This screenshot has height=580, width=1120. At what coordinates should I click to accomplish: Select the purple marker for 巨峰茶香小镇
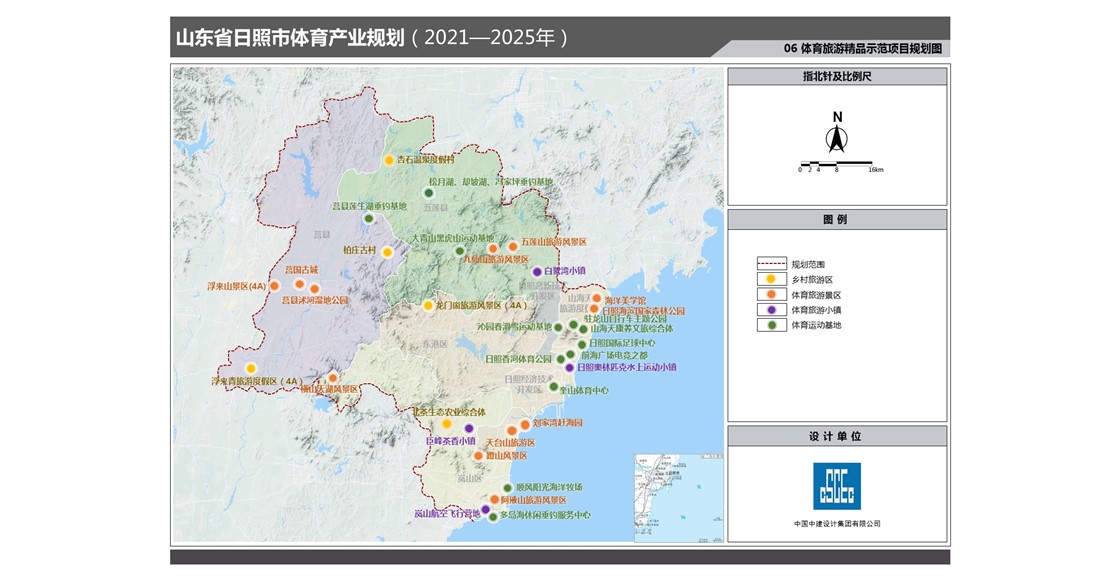coord(468,429)
